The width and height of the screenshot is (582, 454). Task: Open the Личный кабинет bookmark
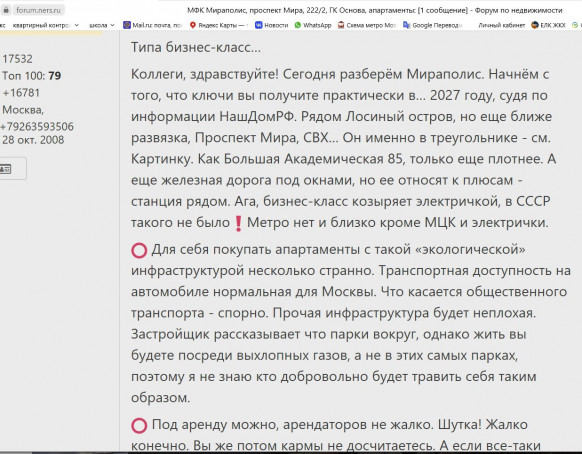(501, 25)
